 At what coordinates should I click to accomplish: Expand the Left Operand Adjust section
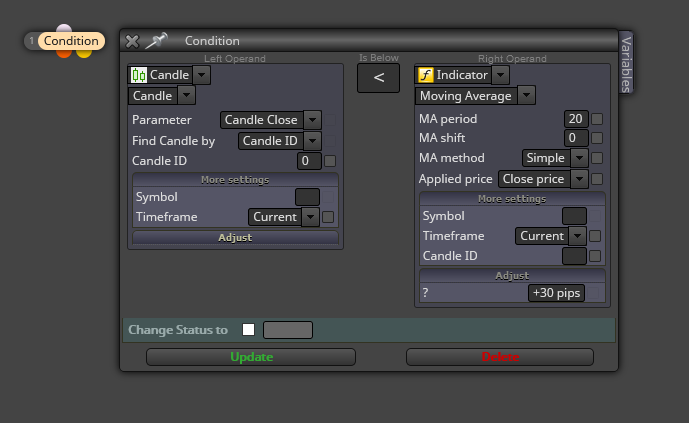[x=235, y=238]
